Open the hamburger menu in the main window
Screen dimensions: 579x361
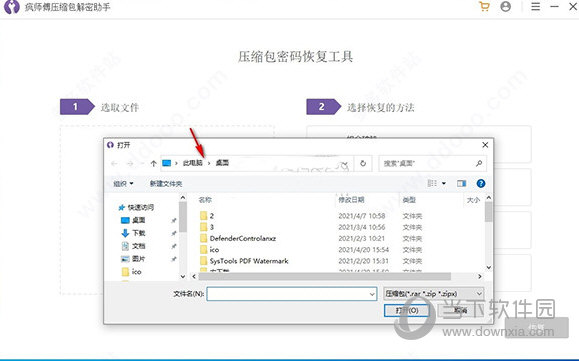[x=535, y=7]
